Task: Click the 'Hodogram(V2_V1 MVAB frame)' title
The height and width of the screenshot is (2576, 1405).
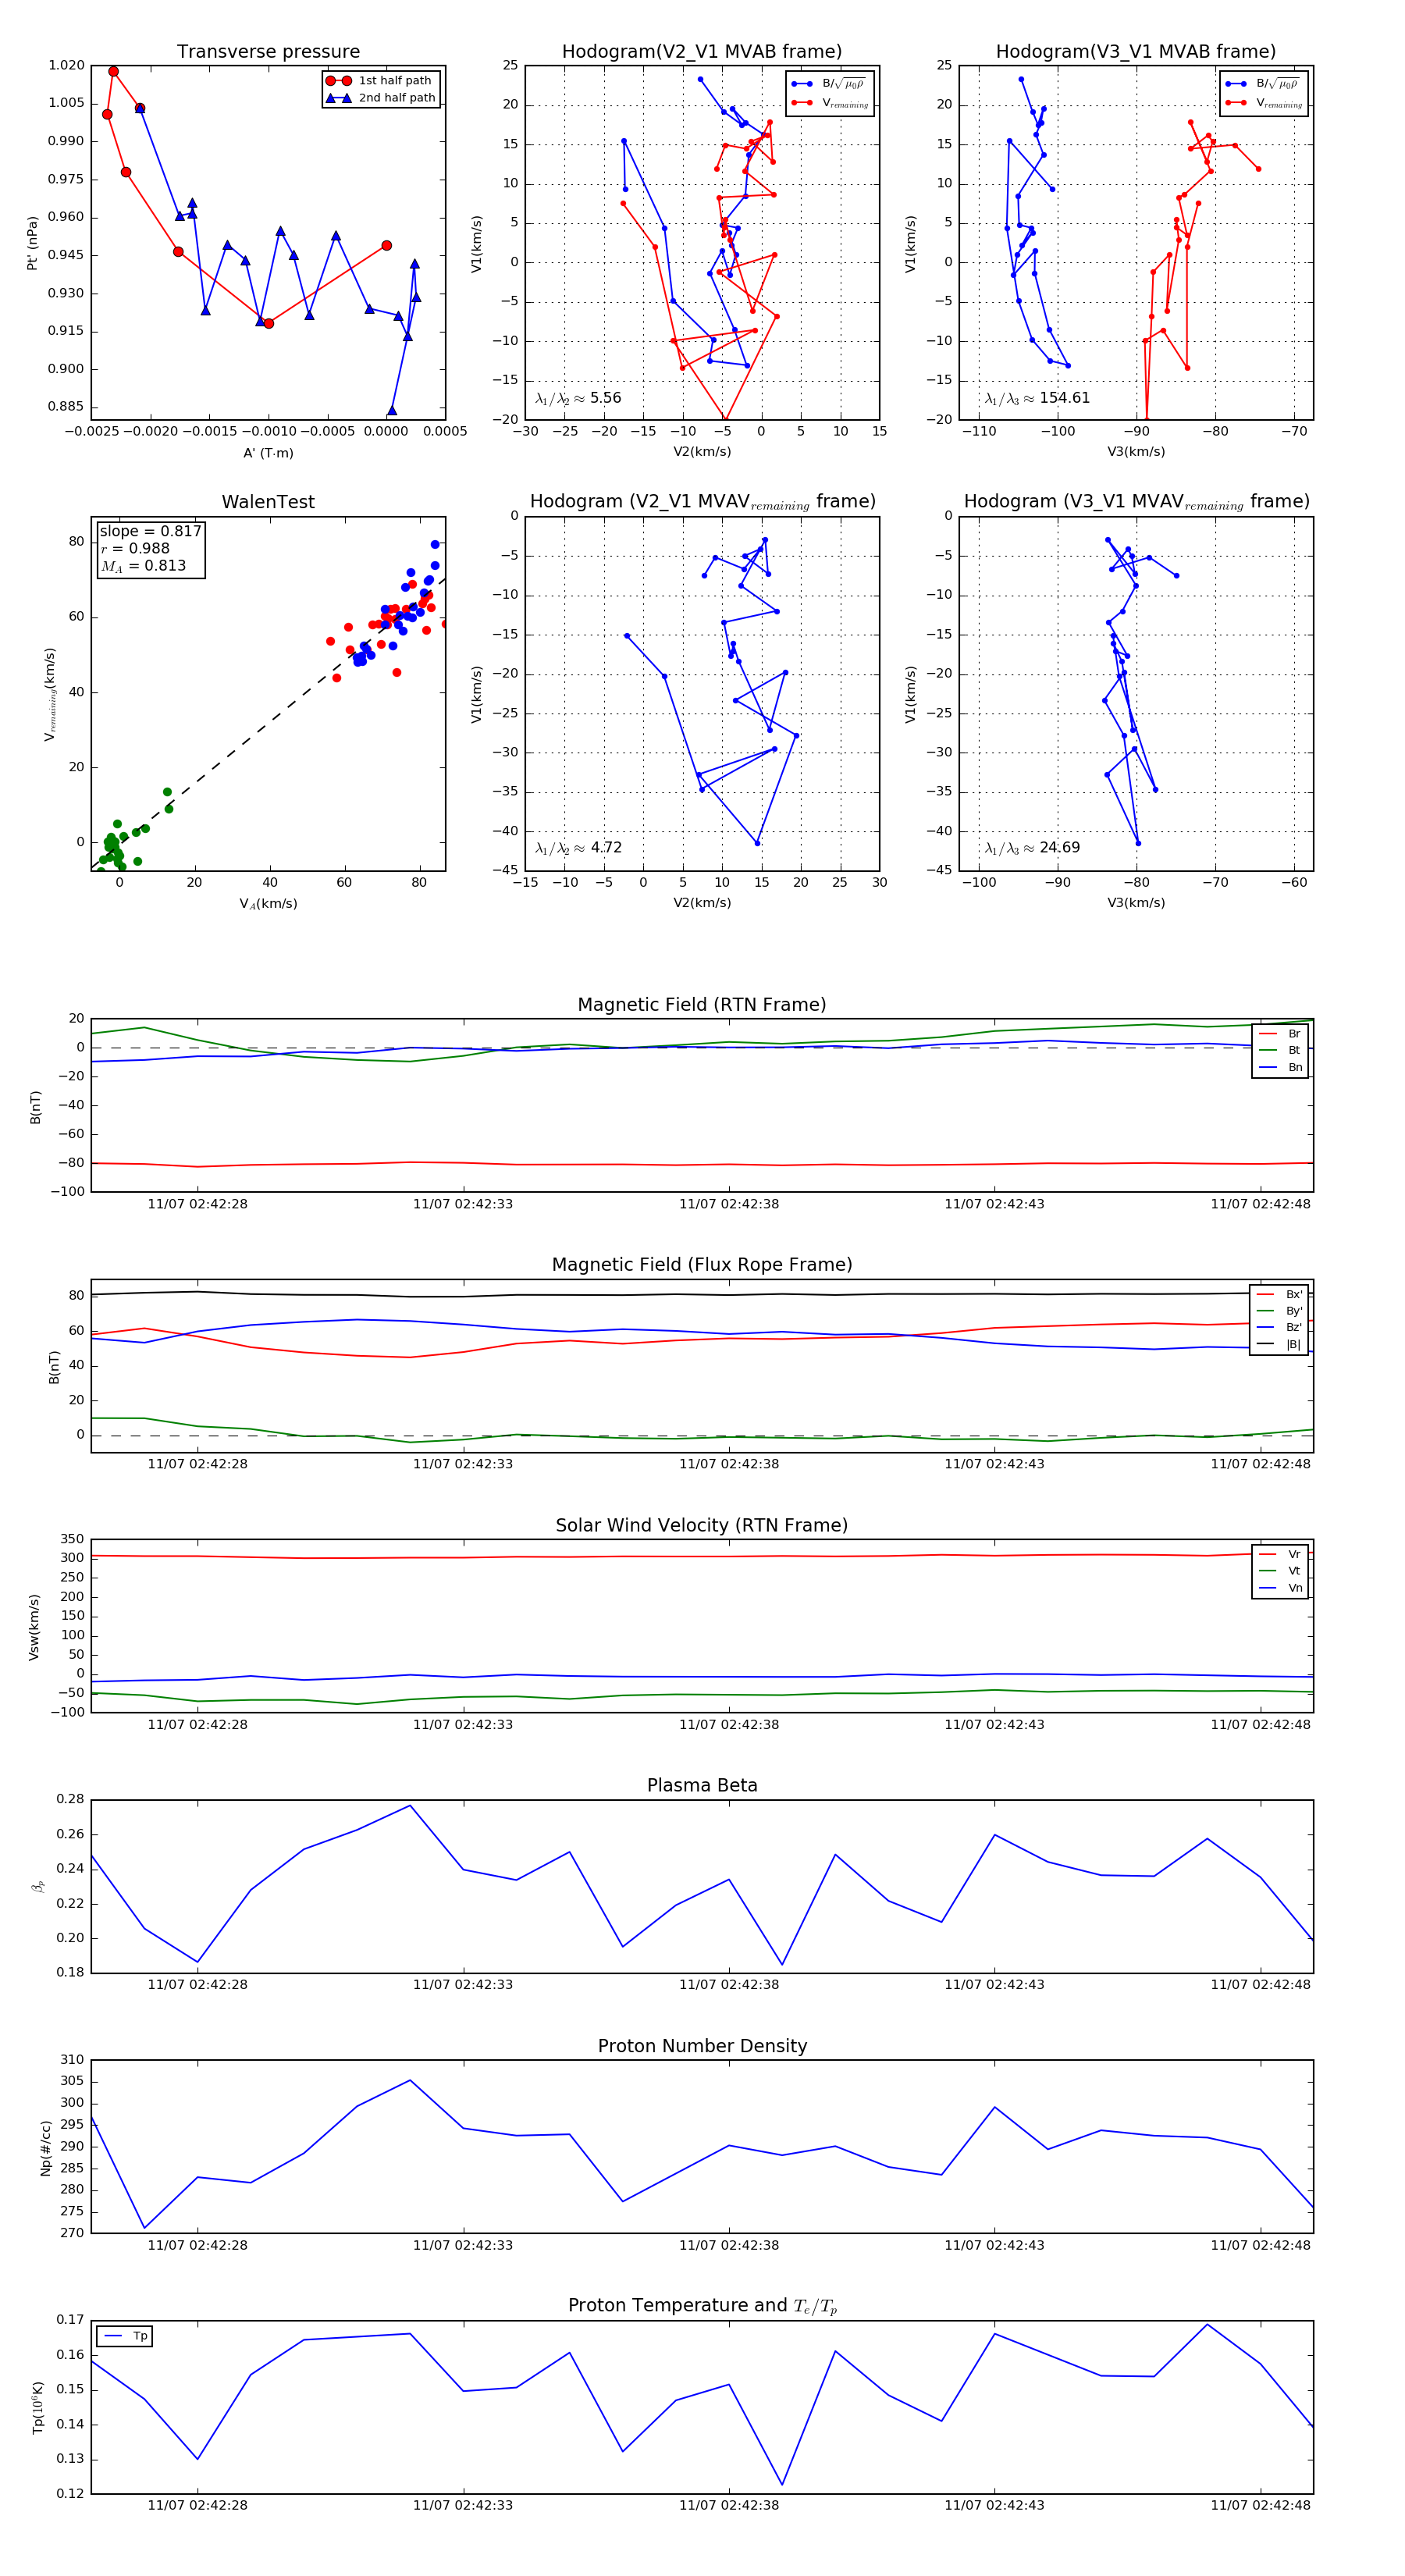Action: (x=702, y=52)
